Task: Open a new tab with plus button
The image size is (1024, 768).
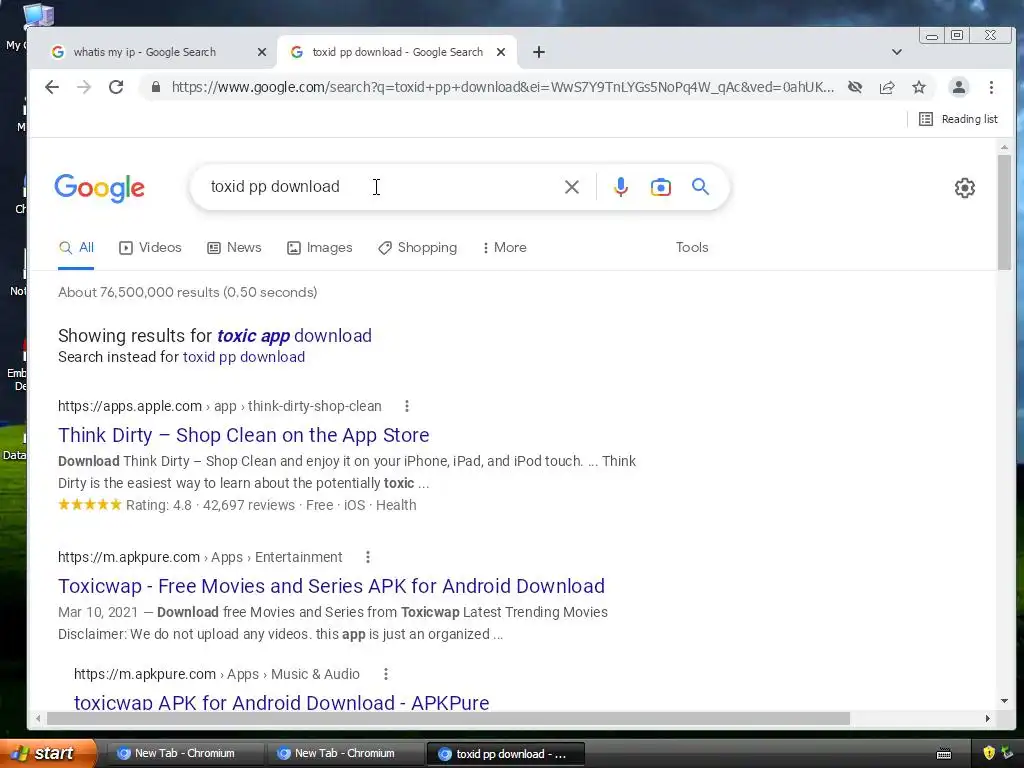Action: [539, 52]
